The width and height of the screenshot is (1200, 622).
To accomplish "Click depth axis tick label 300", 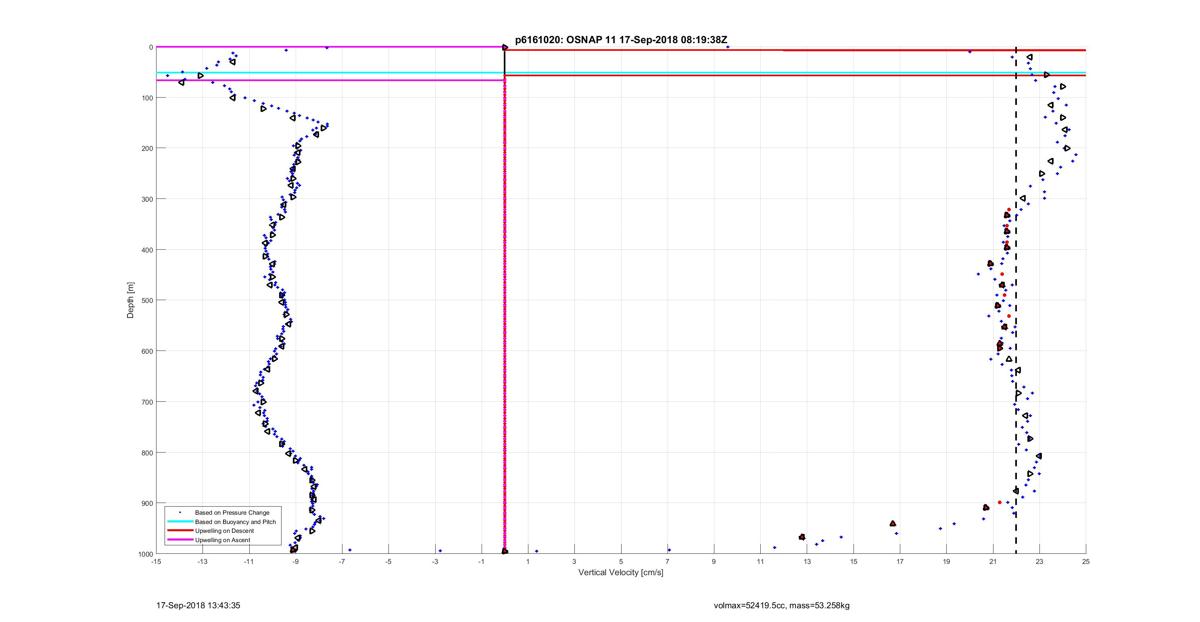I will click(146, 199).
